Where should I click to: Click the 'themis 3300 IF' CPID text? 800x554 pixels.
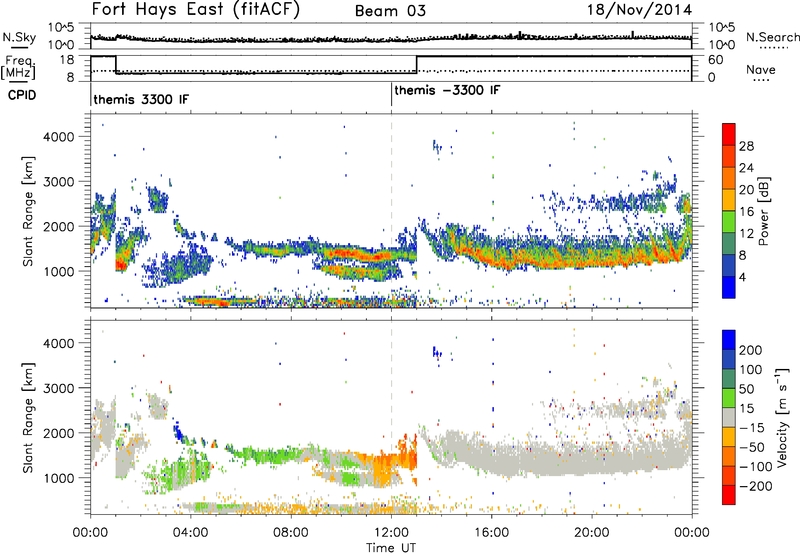pos(141,99)
